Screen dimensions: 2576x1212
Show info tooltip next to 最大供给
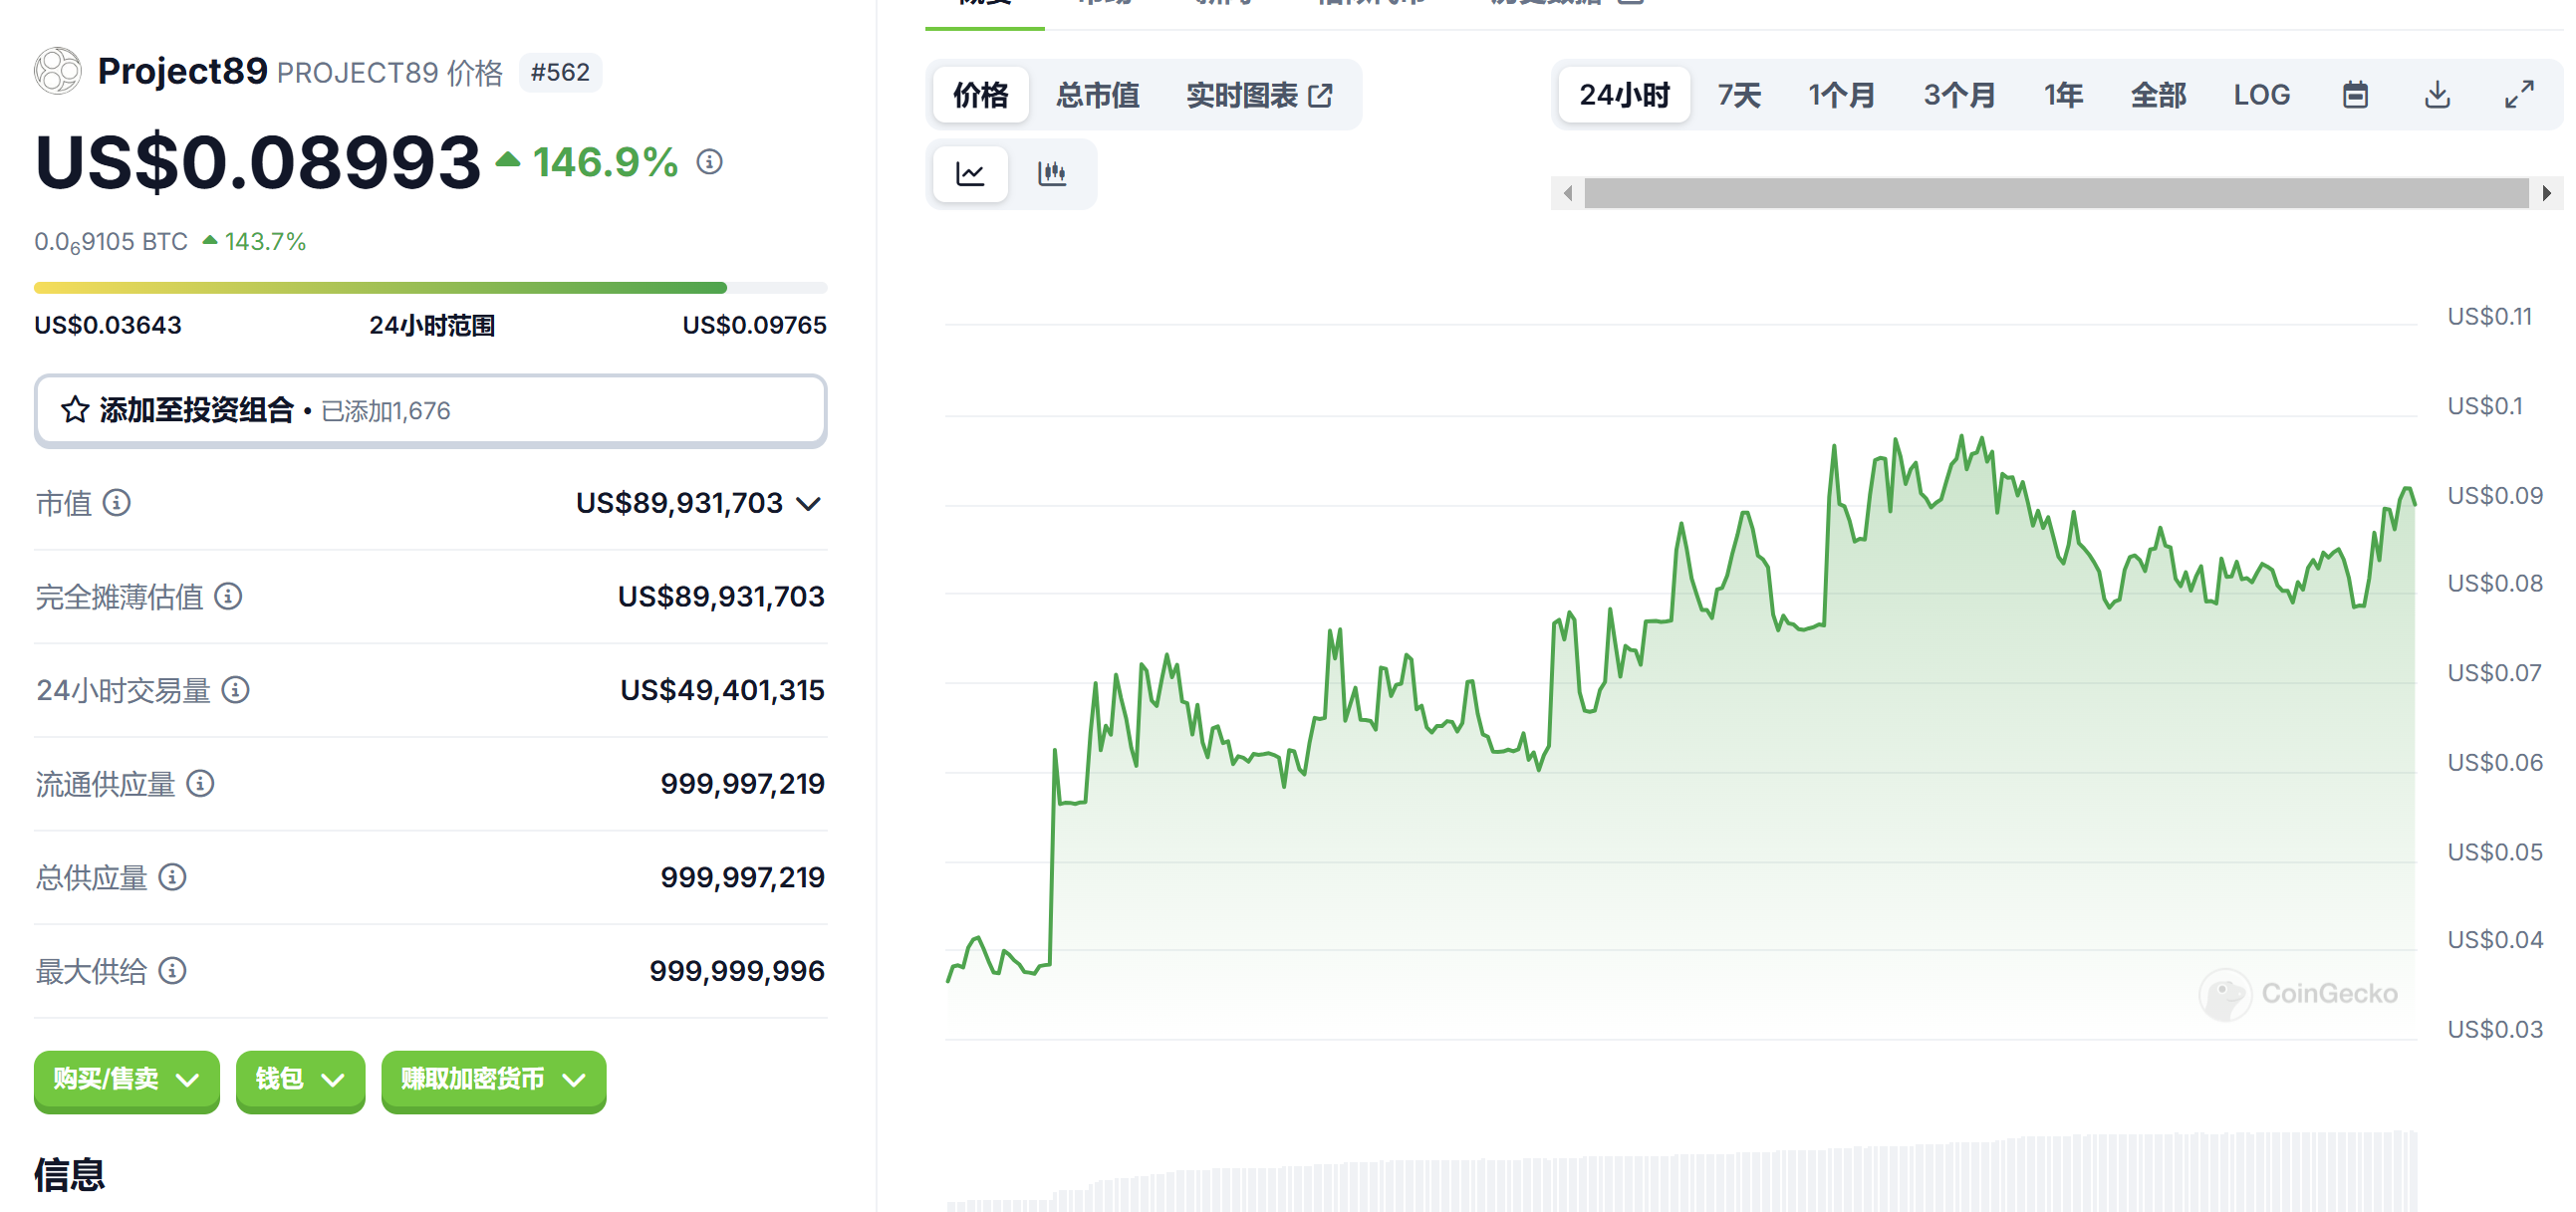click(x=173, y=971)
